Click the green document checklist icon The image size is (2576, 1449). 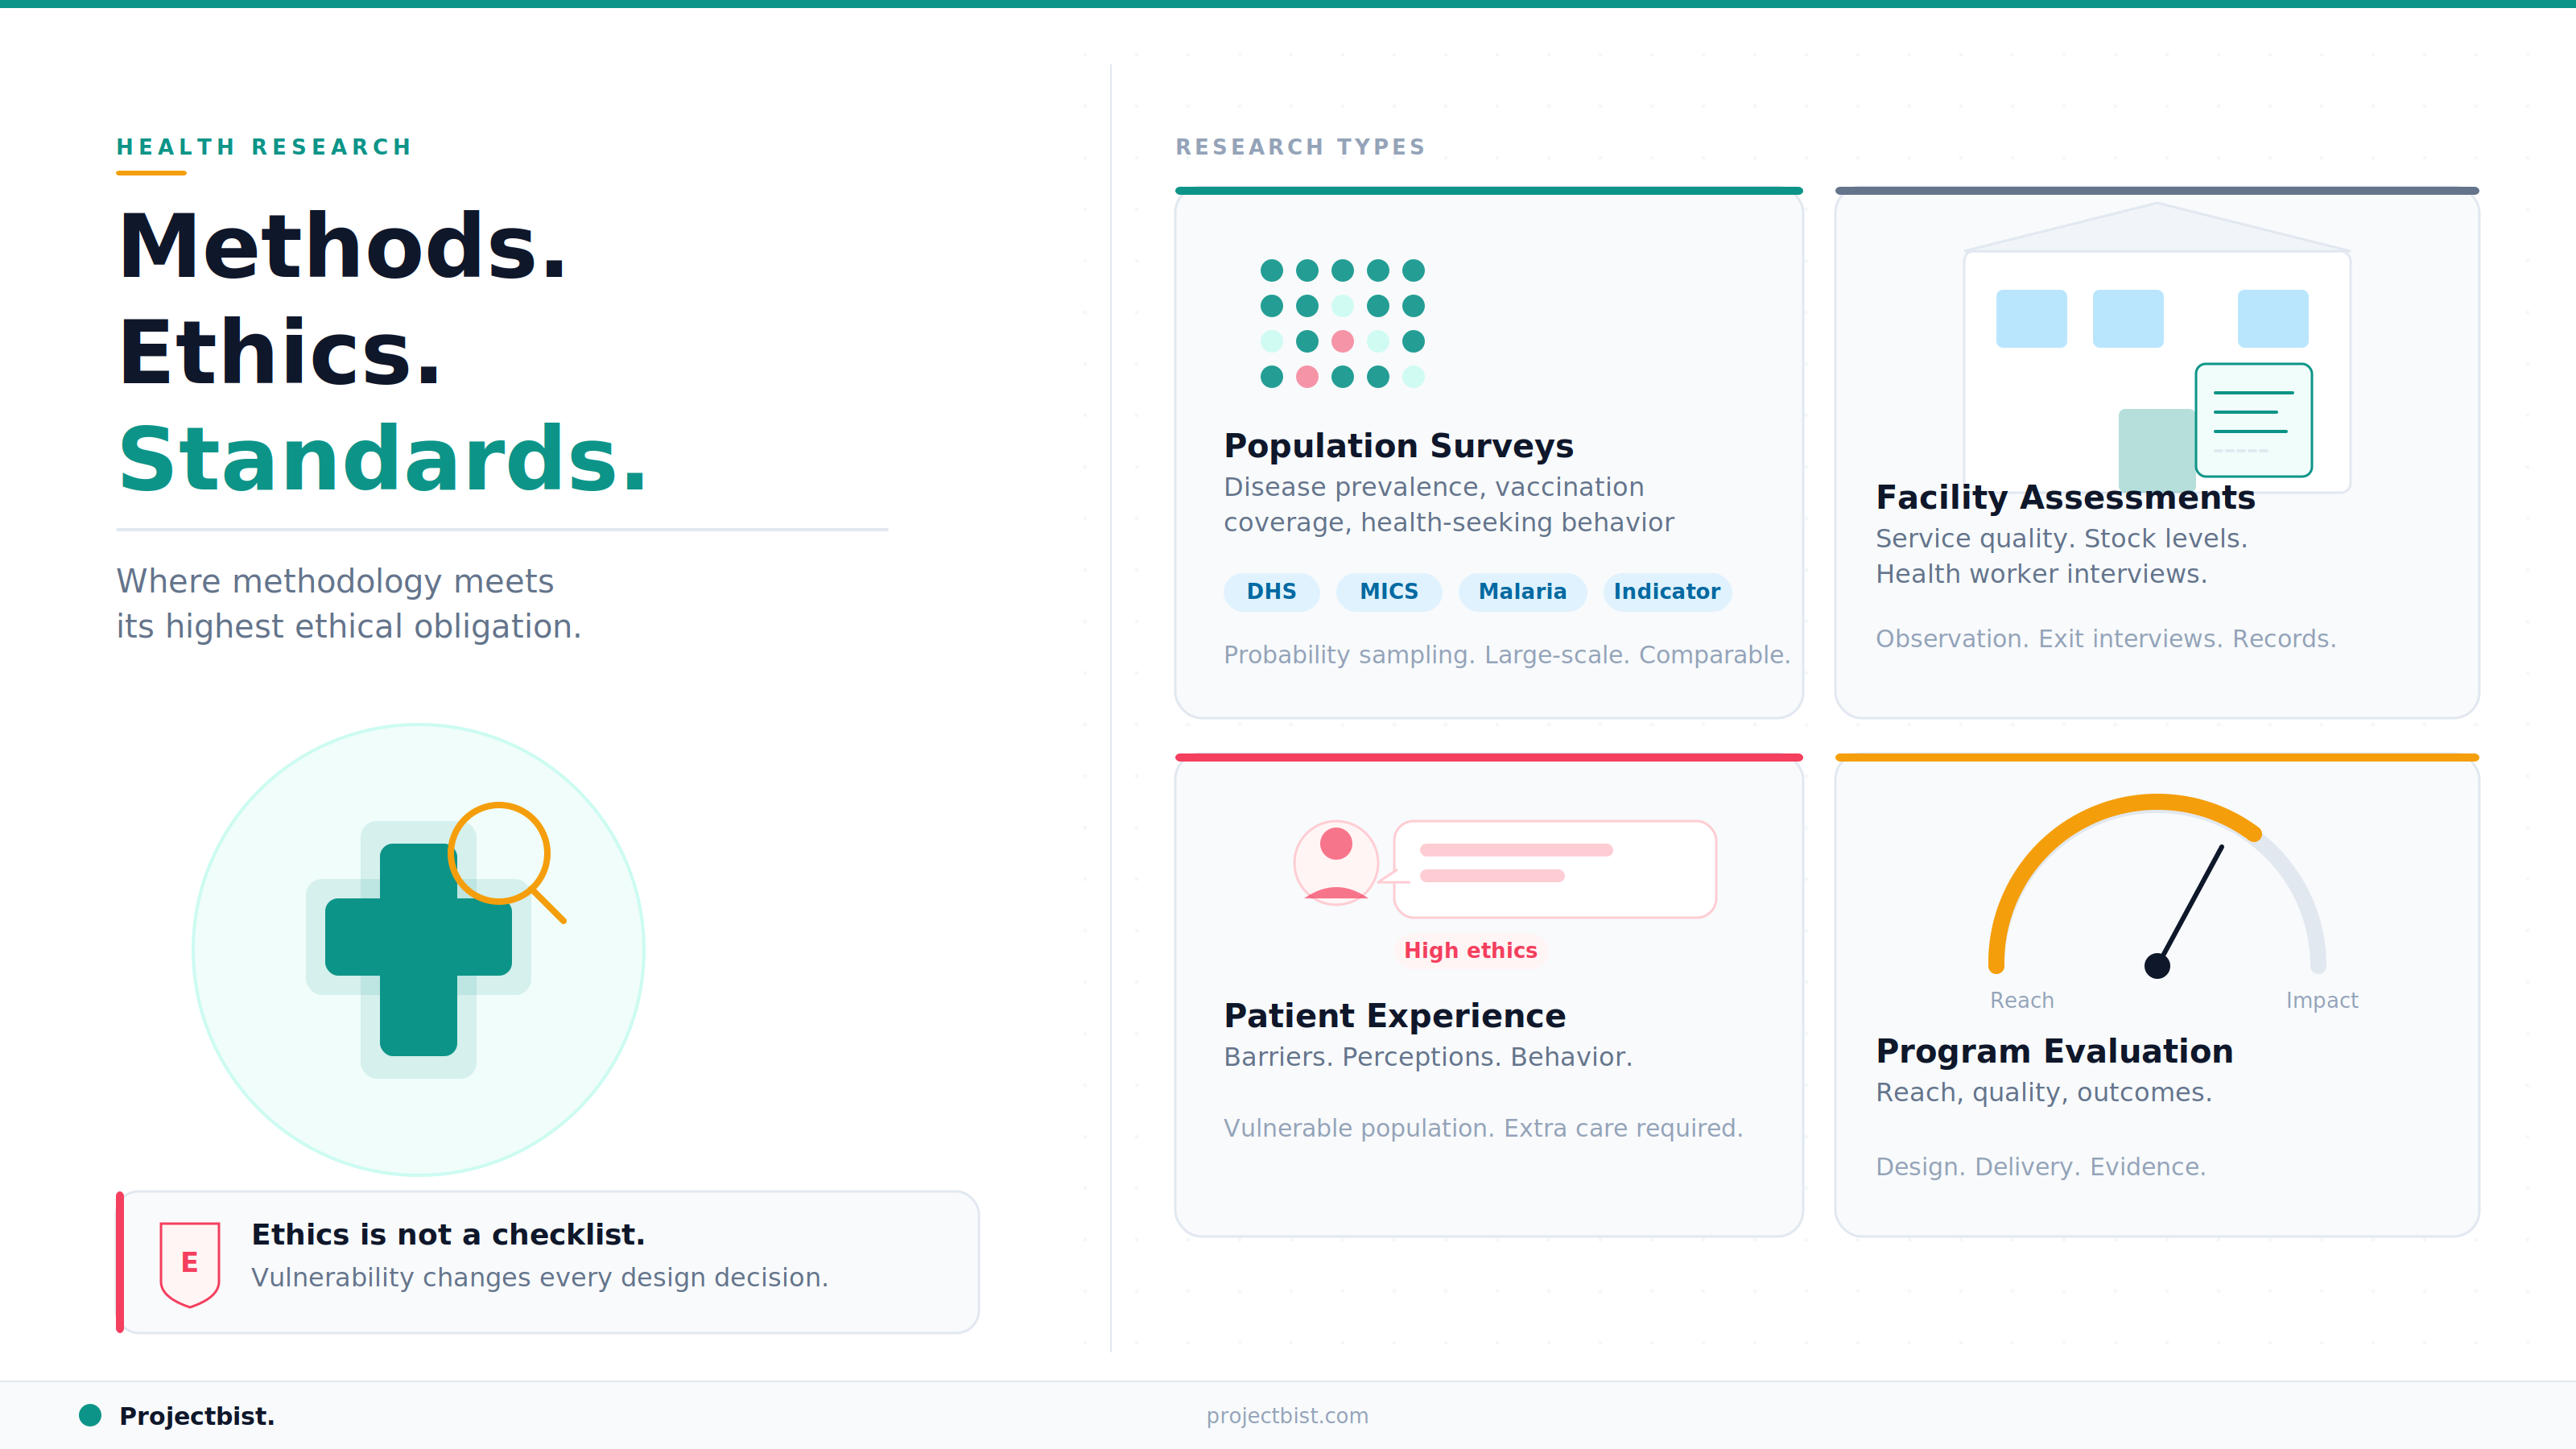point(2253,420)
